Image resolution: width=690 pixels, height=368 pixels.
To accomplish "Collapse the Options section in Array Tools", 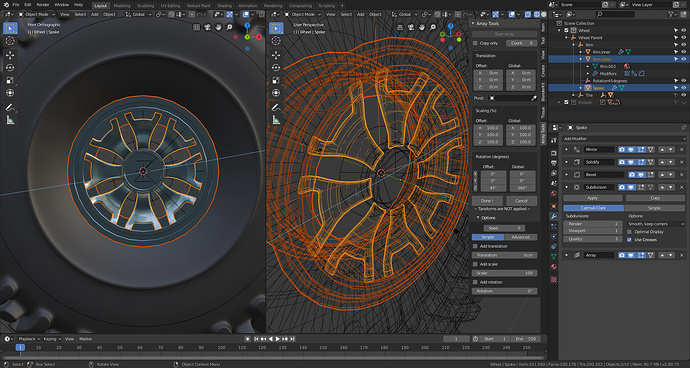I will pyautogui.click(x=478, y=218).
